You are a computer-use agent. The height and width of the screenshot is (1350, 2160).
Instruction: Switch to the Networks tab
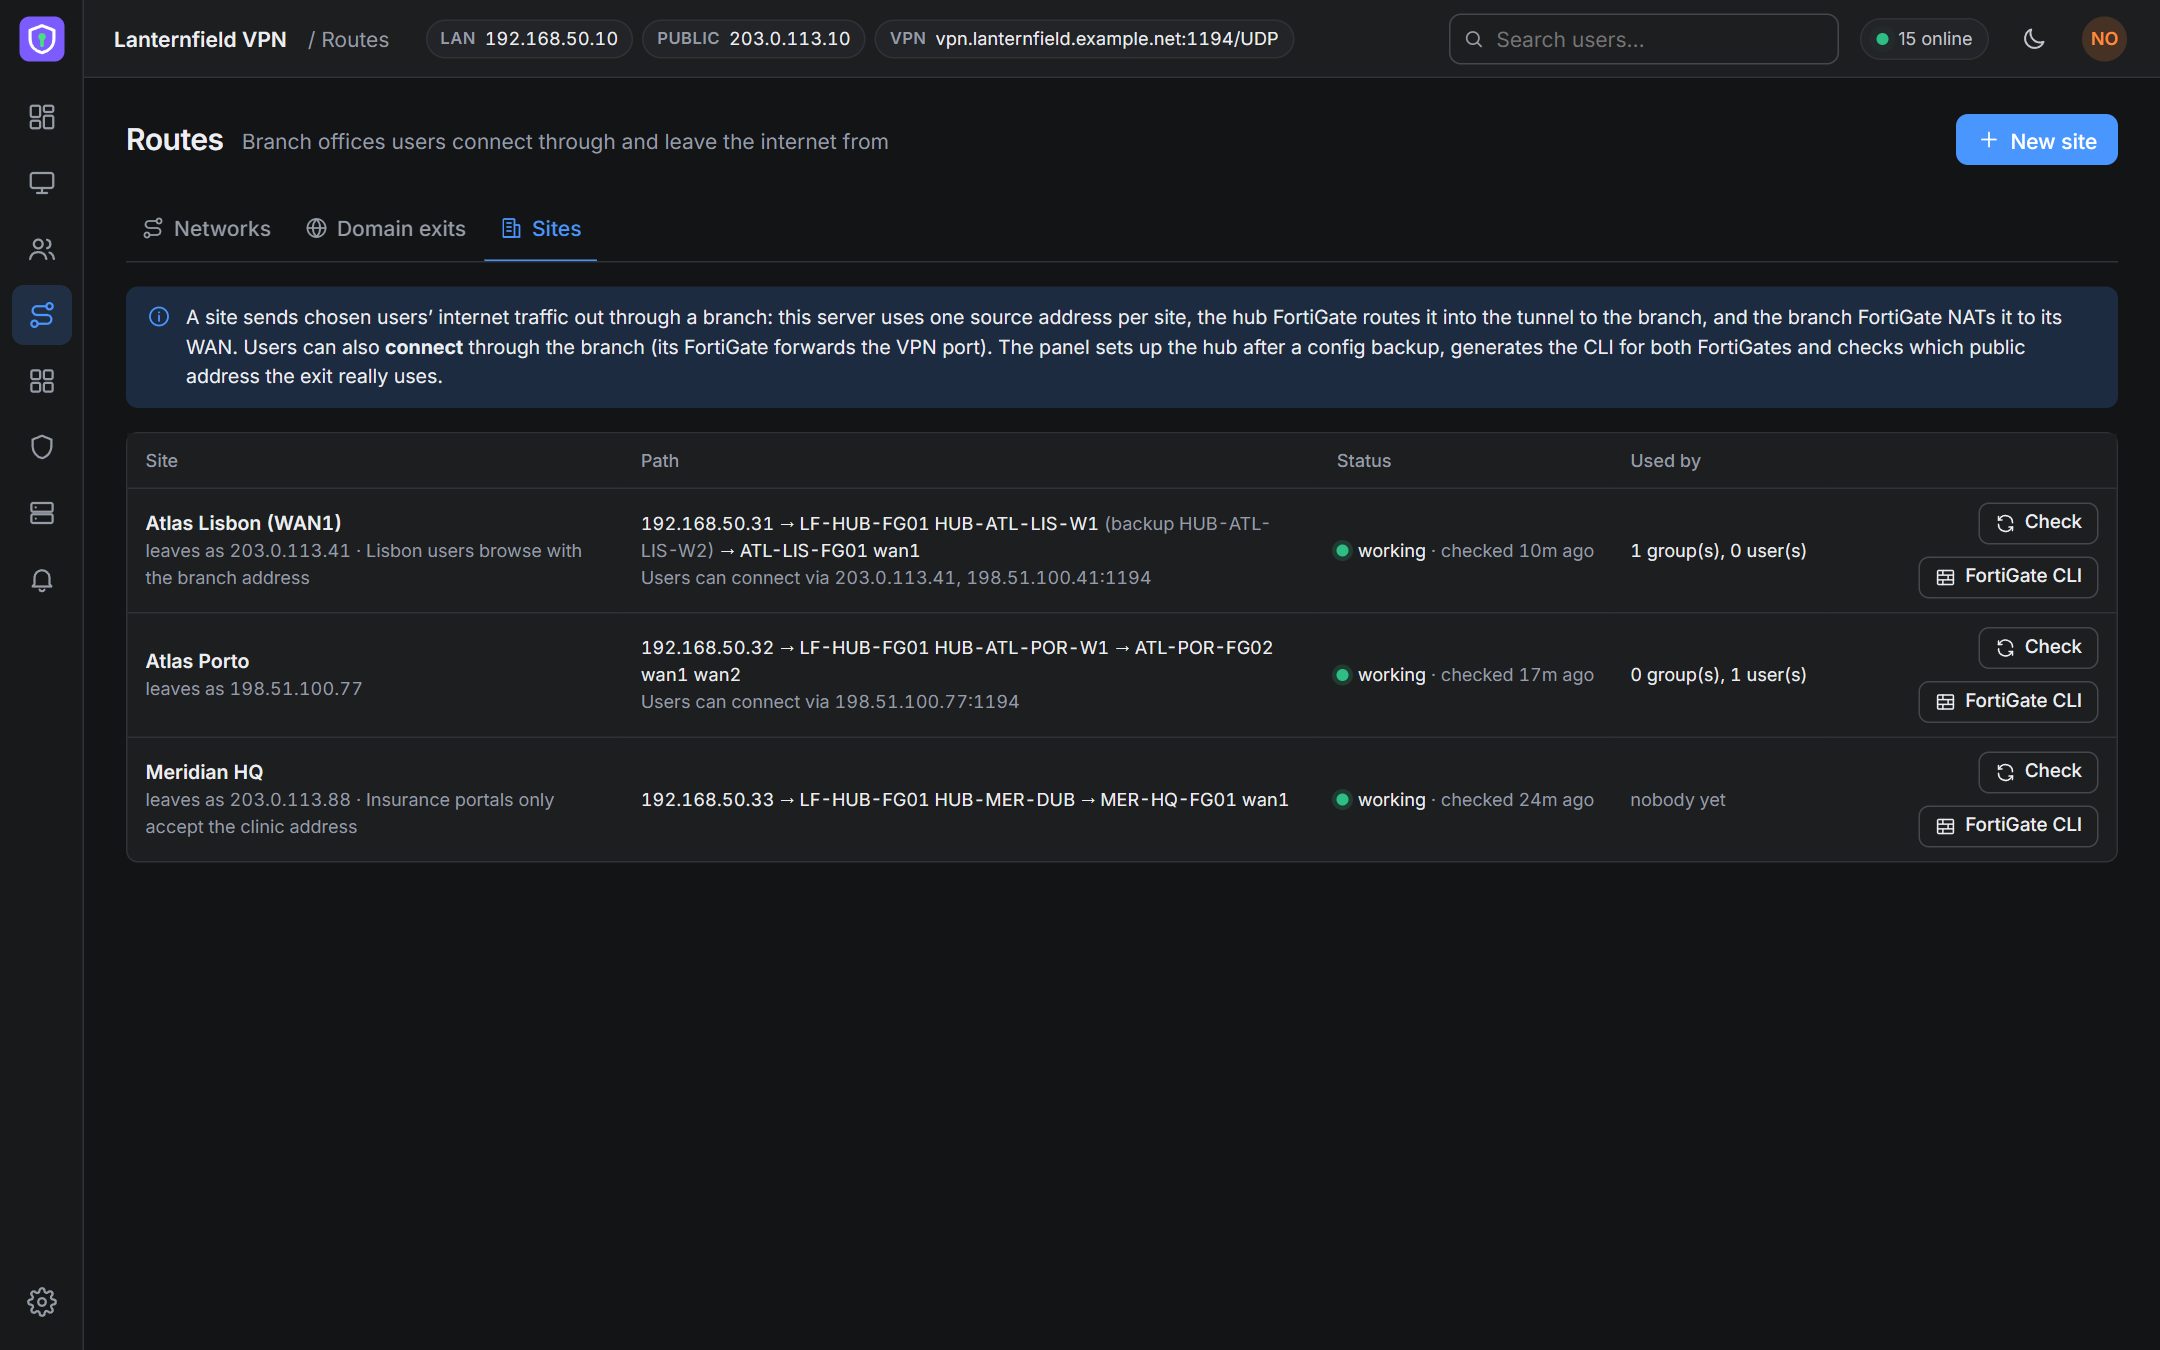tap(207, 228)
